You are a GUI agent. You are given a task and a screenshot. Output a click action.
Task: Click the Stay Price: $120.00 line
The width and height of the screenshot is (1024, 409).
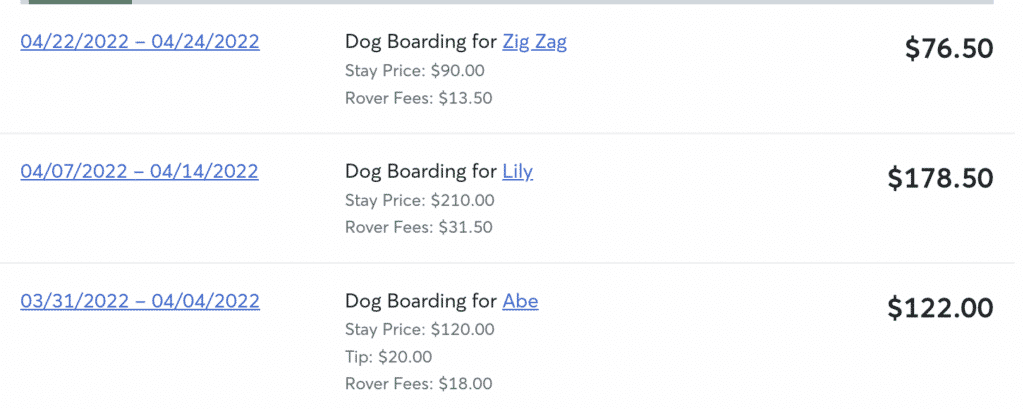point(419,329)
